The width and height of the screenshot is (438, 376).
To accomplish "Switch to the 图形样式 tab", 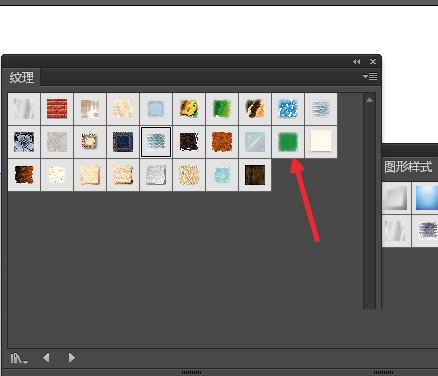I will point(408,167).
